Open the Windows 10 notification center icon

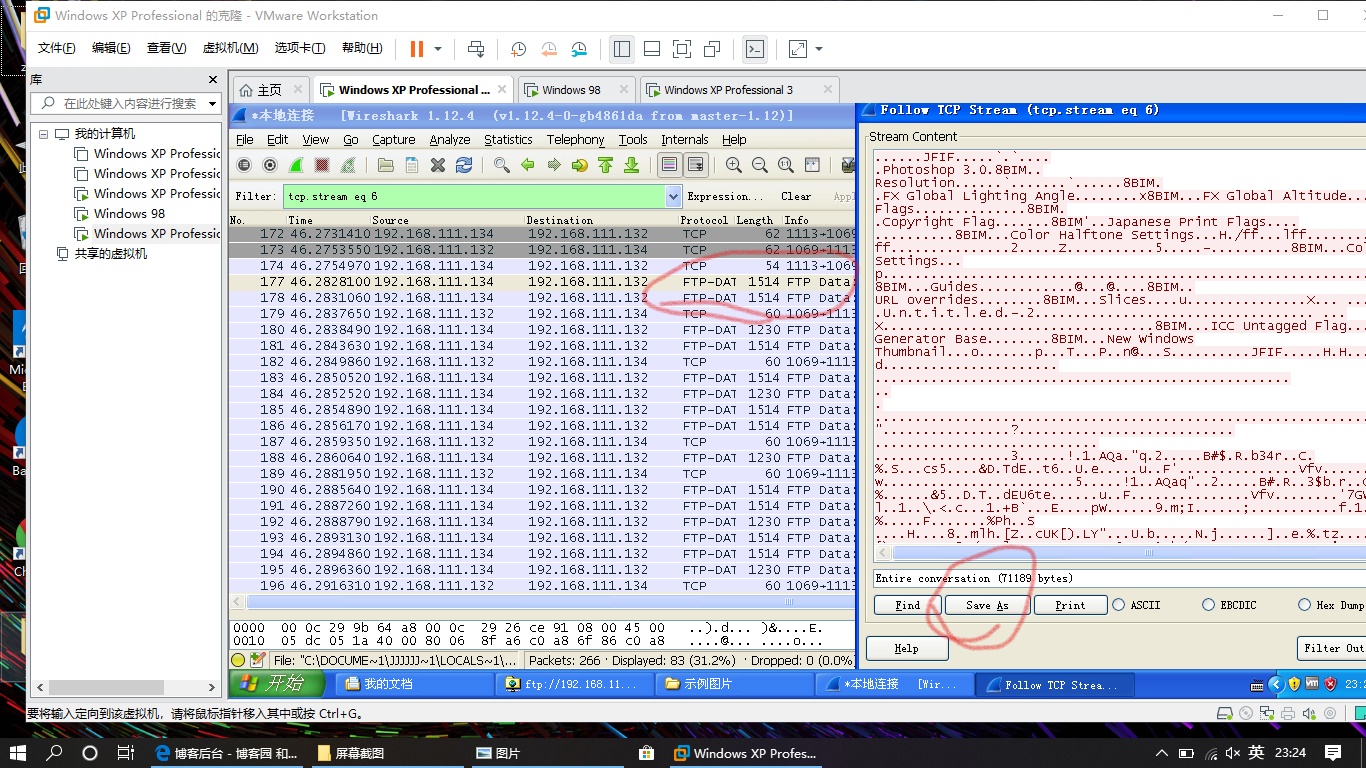click(1332, 753)
